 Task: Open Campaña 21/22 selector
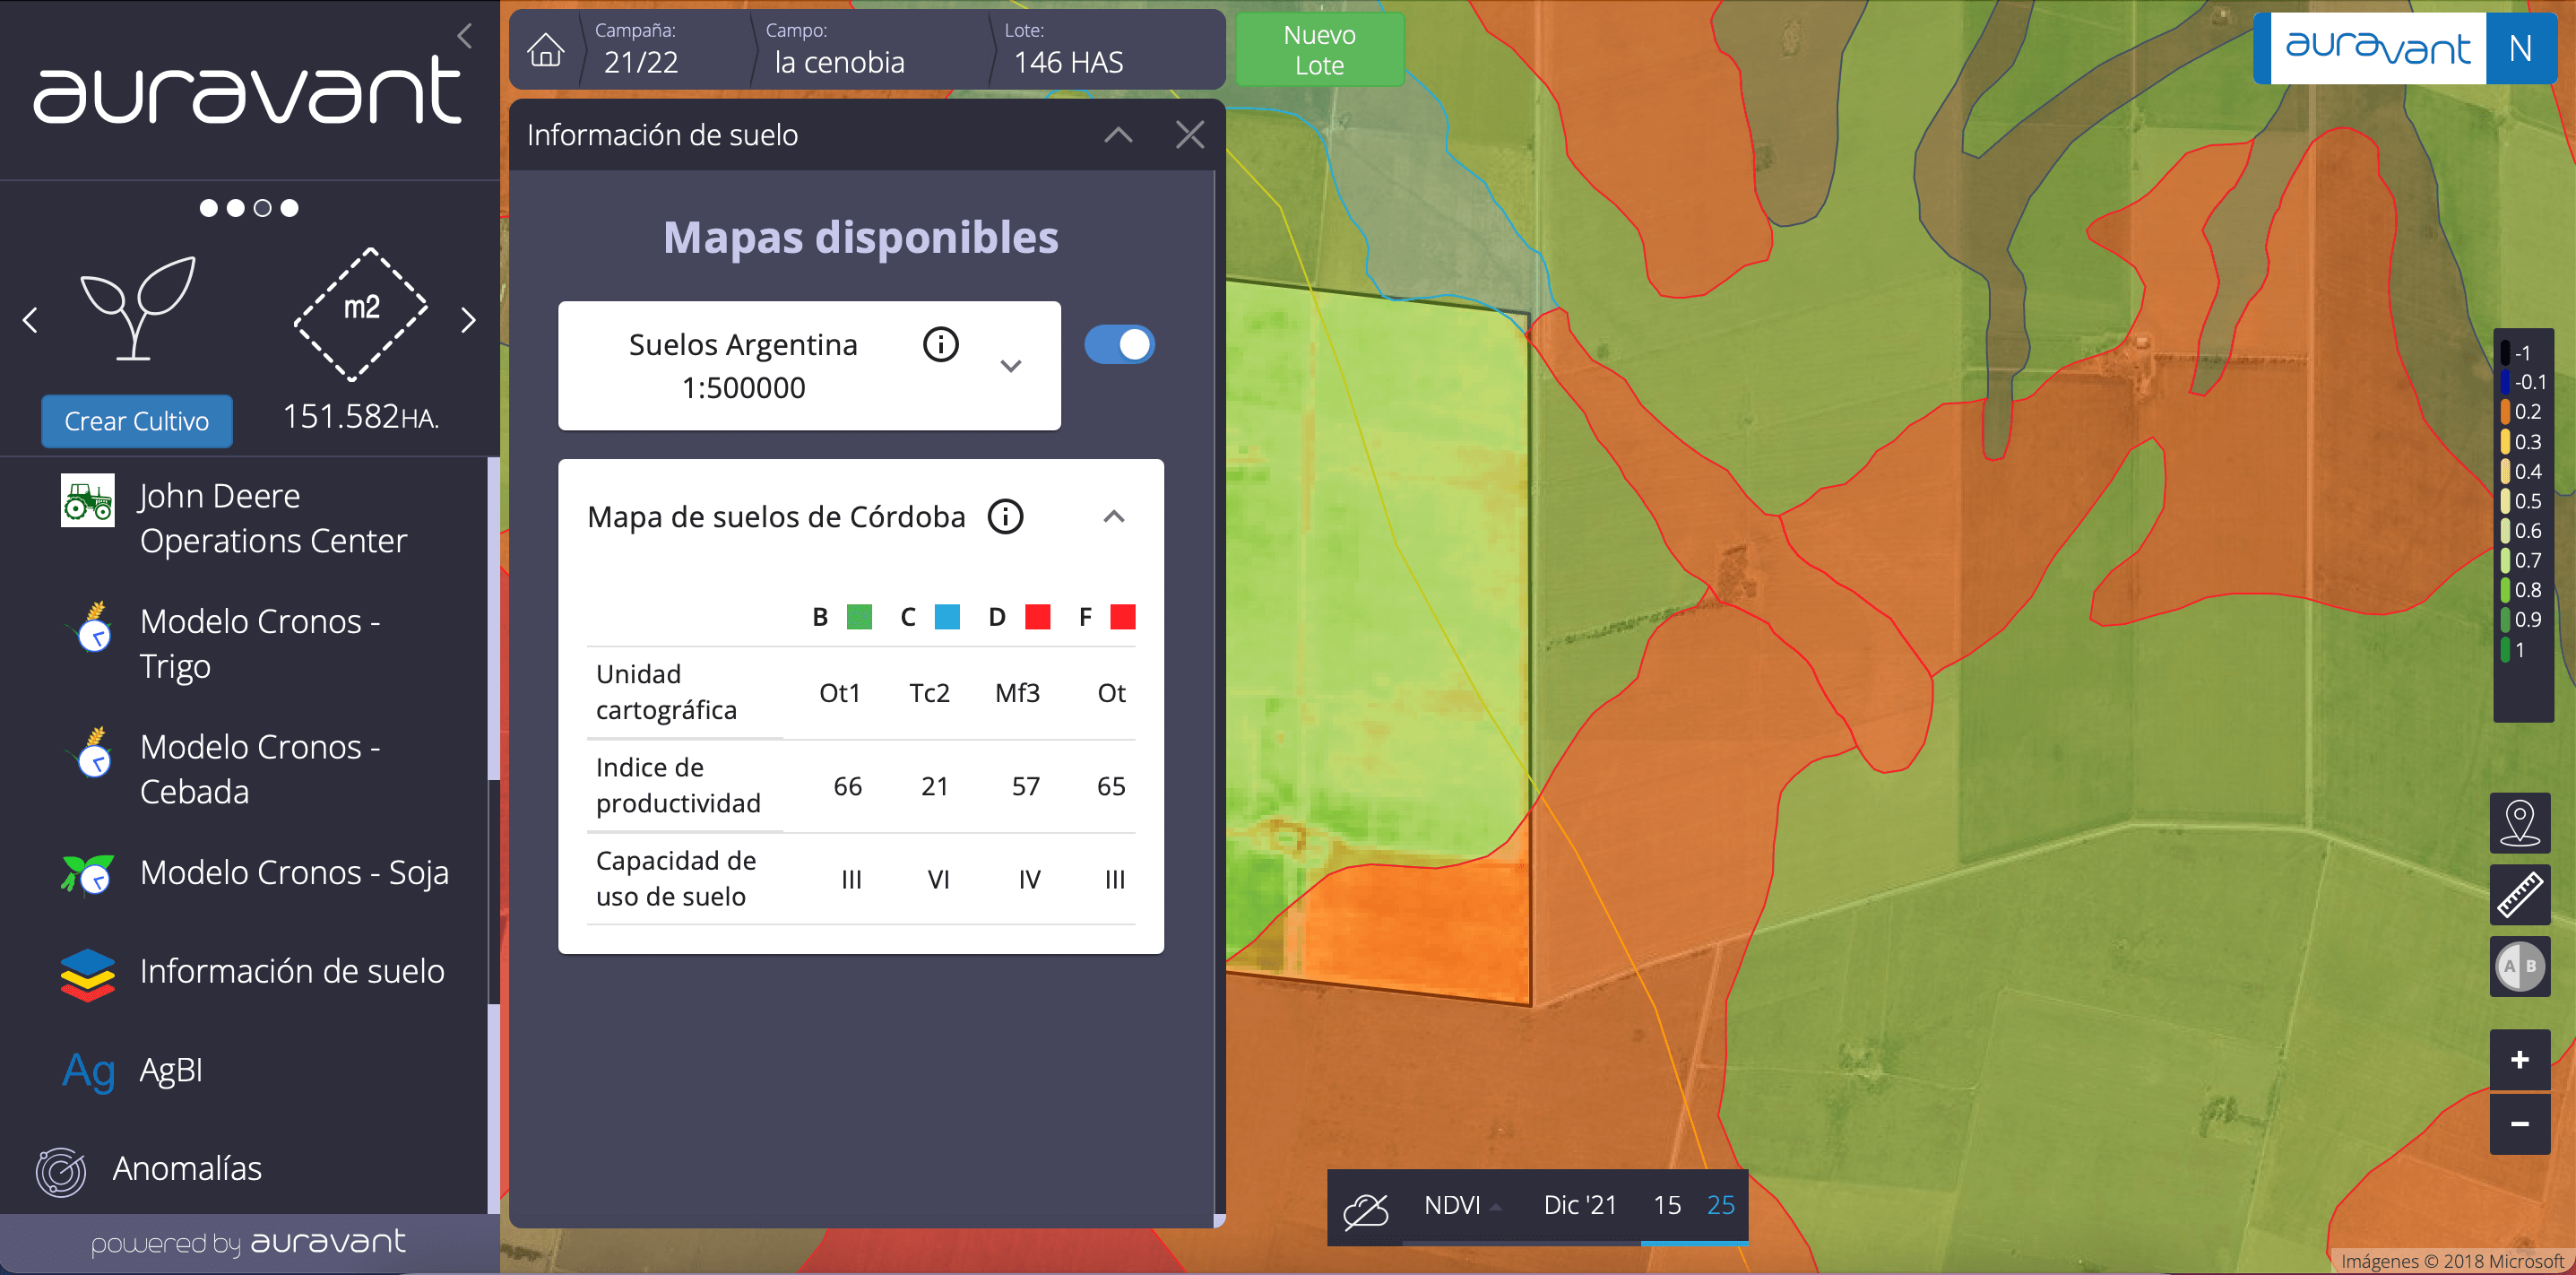click(x=641, y=49)
